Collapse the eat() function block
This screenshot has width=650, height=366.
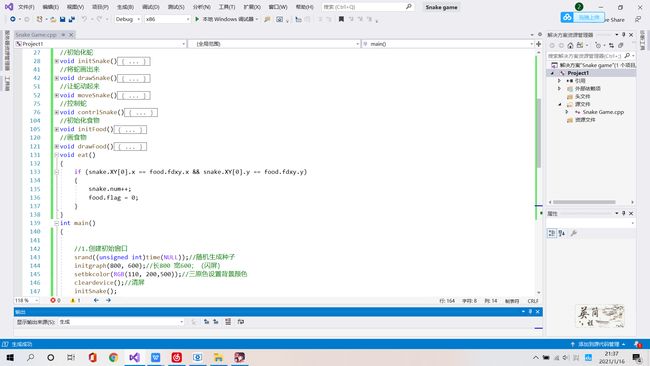click(57, 155)
